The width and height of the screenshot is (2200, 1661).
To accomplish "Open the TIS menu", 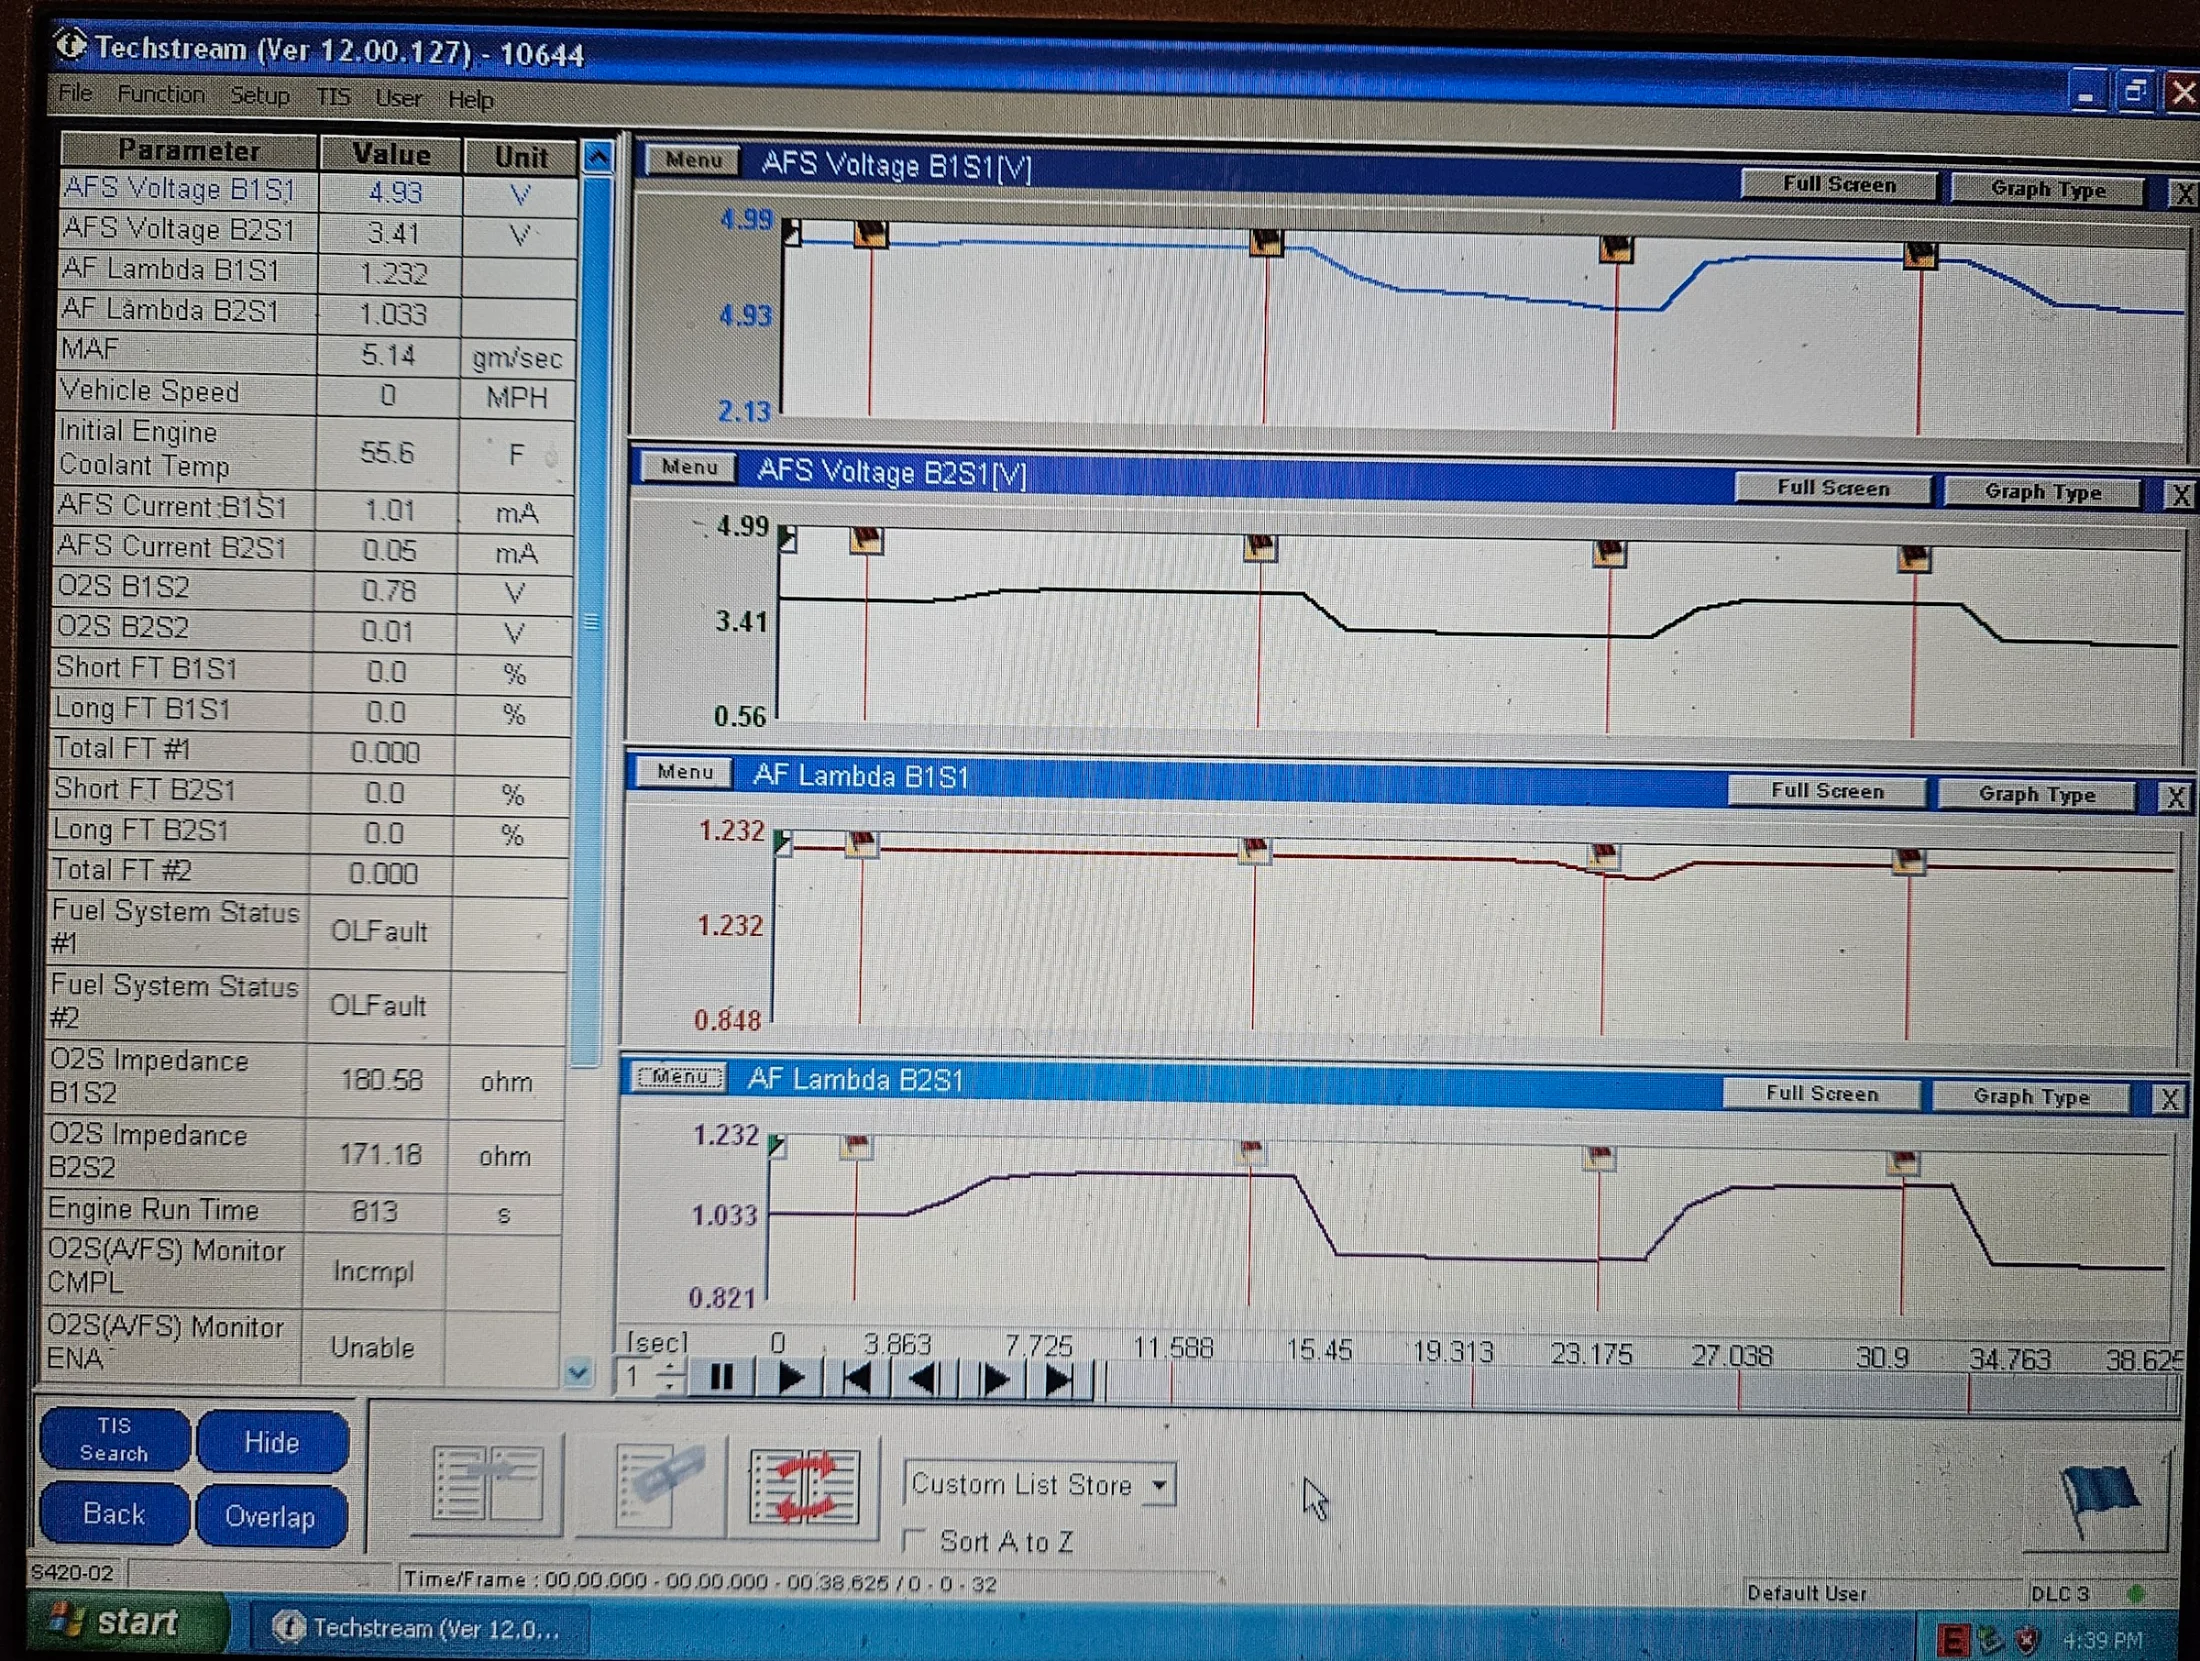I will 333,97.
